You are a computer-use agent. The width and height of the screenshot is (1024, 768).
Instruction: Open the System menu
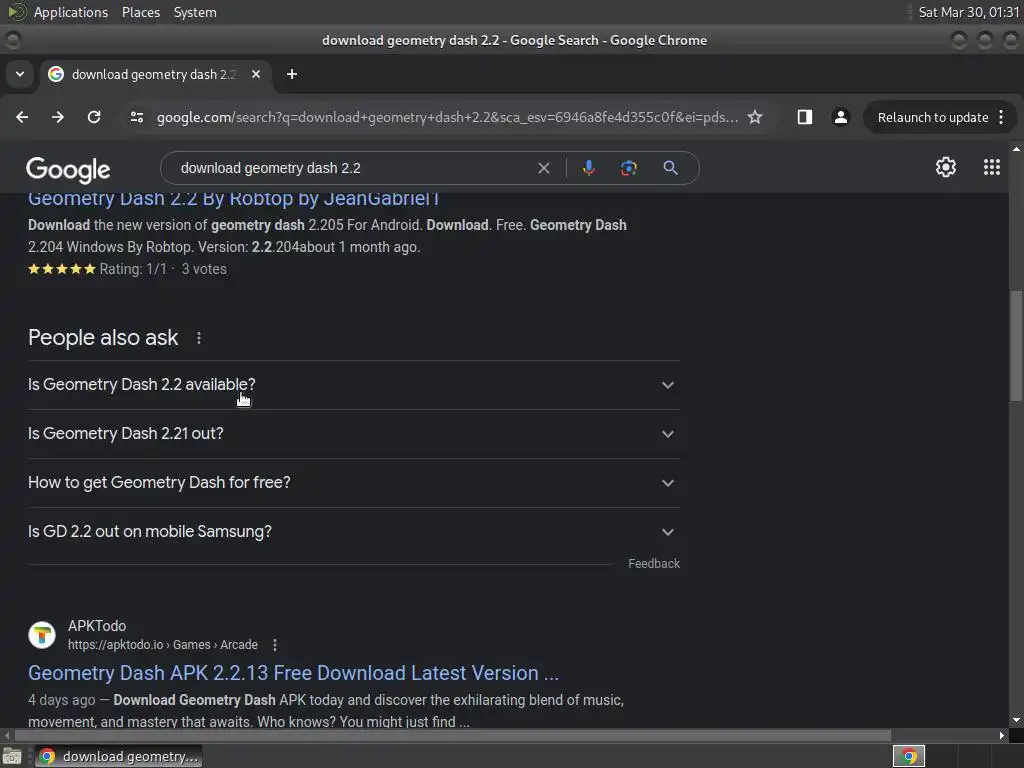(195, 12)
